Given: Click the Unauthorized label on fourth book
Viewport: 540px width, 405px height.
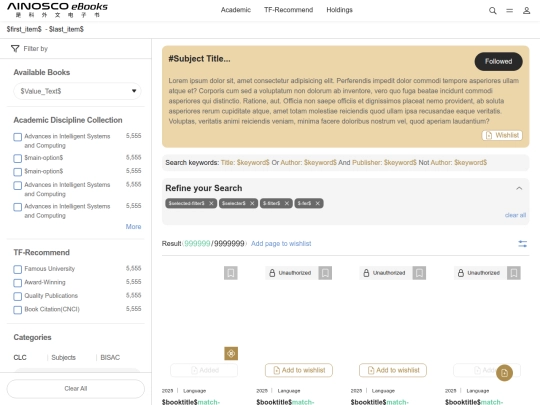Looking at the screenshot, I should [483, 273].
